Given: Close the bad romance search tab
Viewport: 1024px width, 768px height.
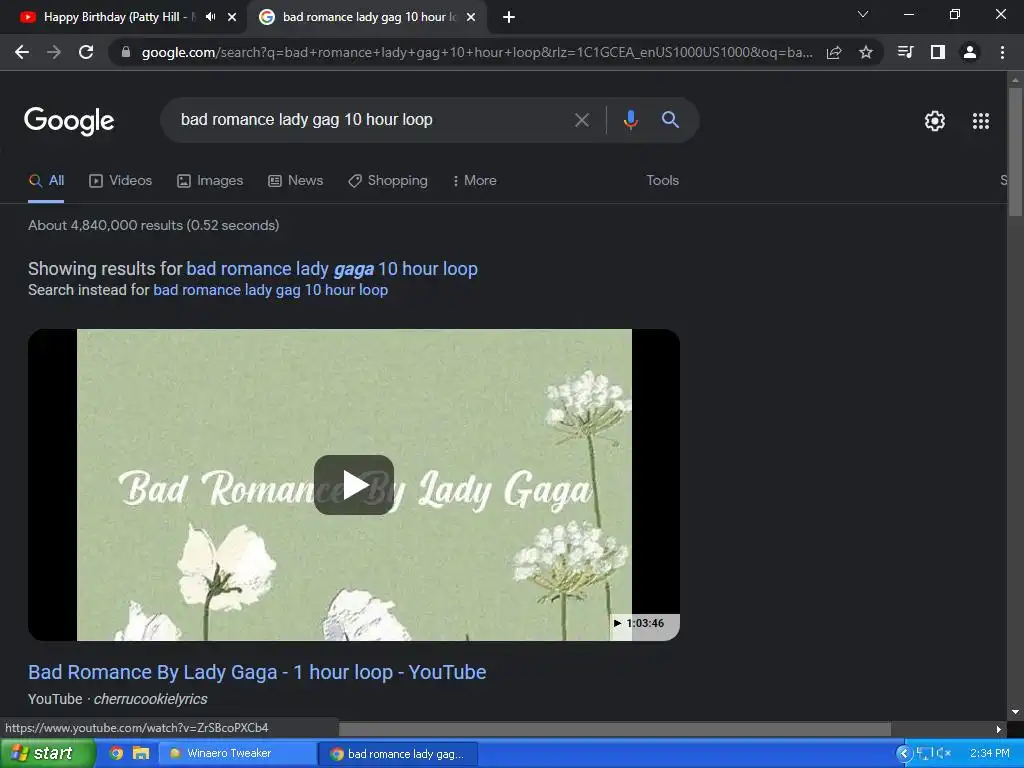Looking at the screenshot, I should click(x=471, y=17).
